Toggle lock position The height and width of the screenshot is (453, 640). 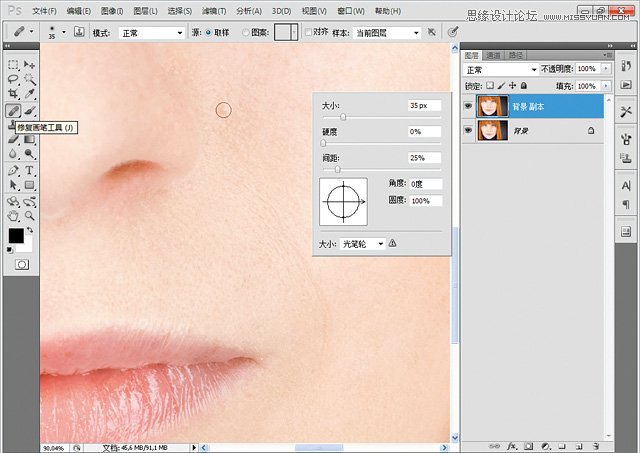pos(513,85)
